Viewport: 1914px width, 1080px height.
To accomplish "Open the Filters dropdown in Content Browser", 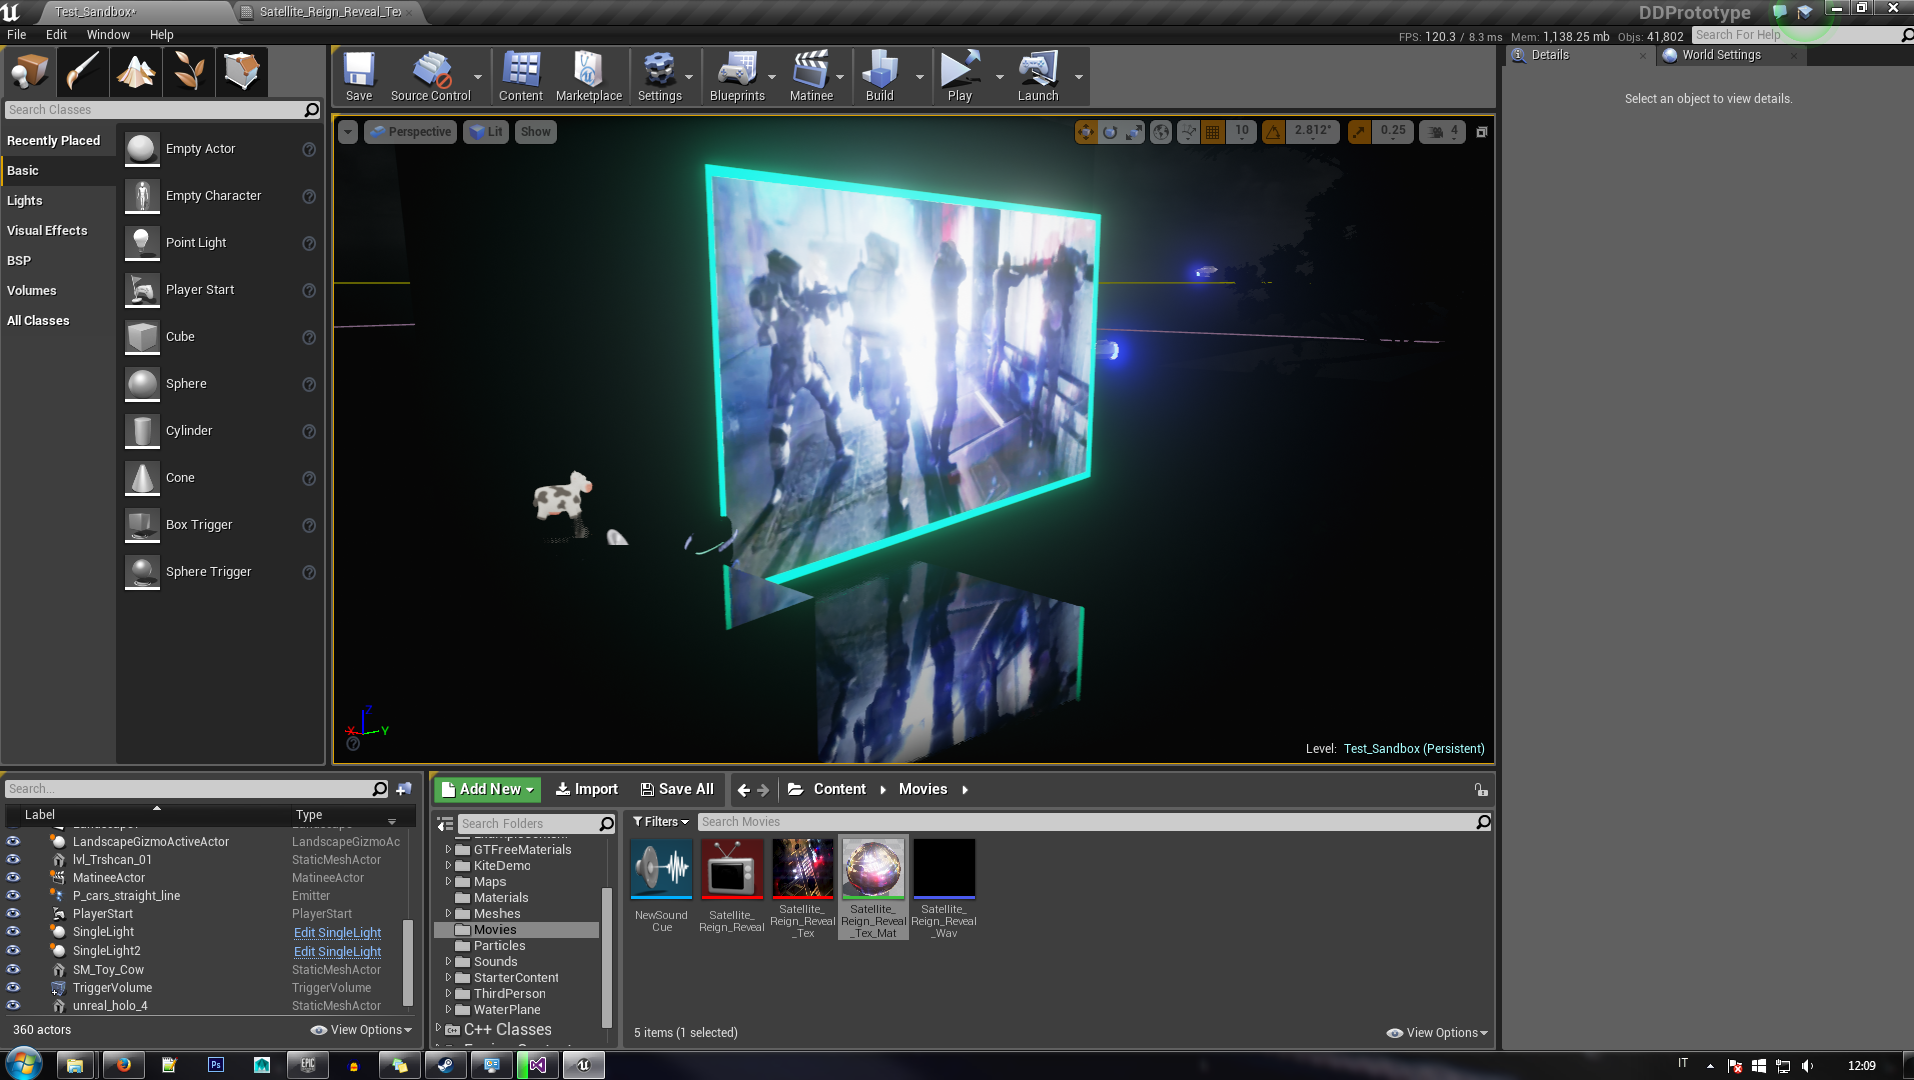I will (661, 822).
